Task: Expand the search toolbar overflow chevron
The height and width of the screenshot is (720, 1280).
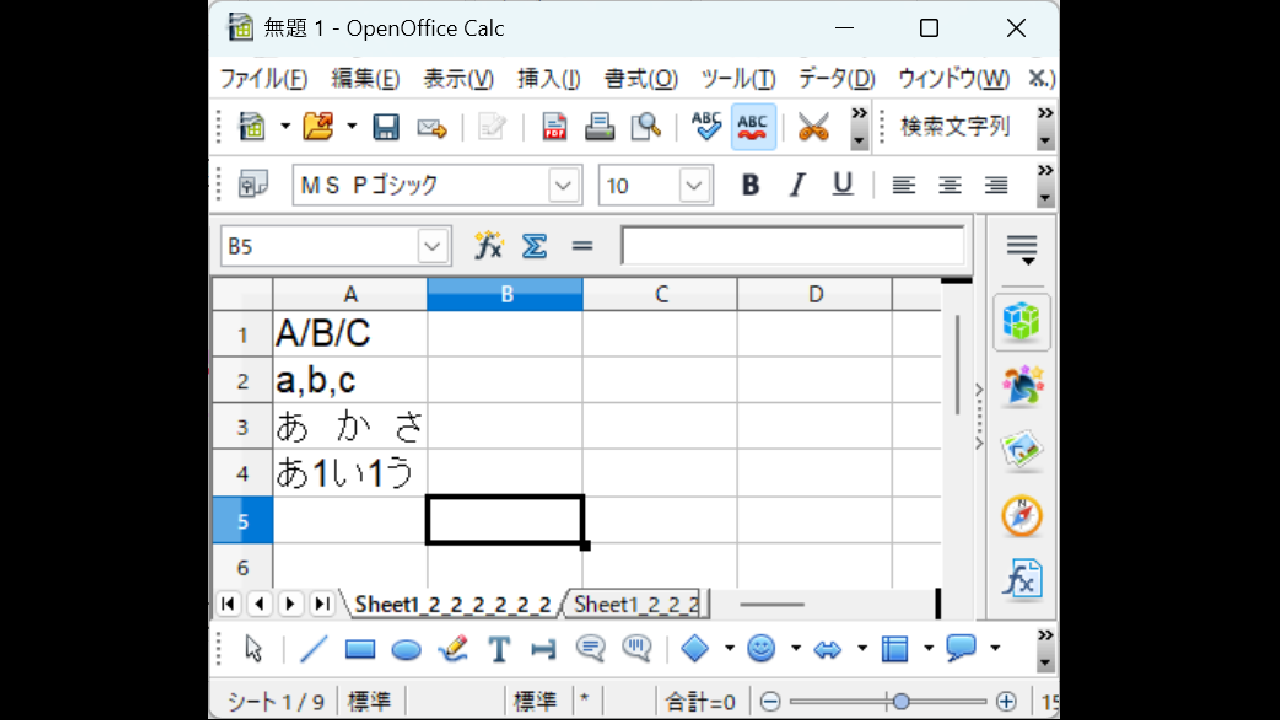Action: tap(1045, 127)
